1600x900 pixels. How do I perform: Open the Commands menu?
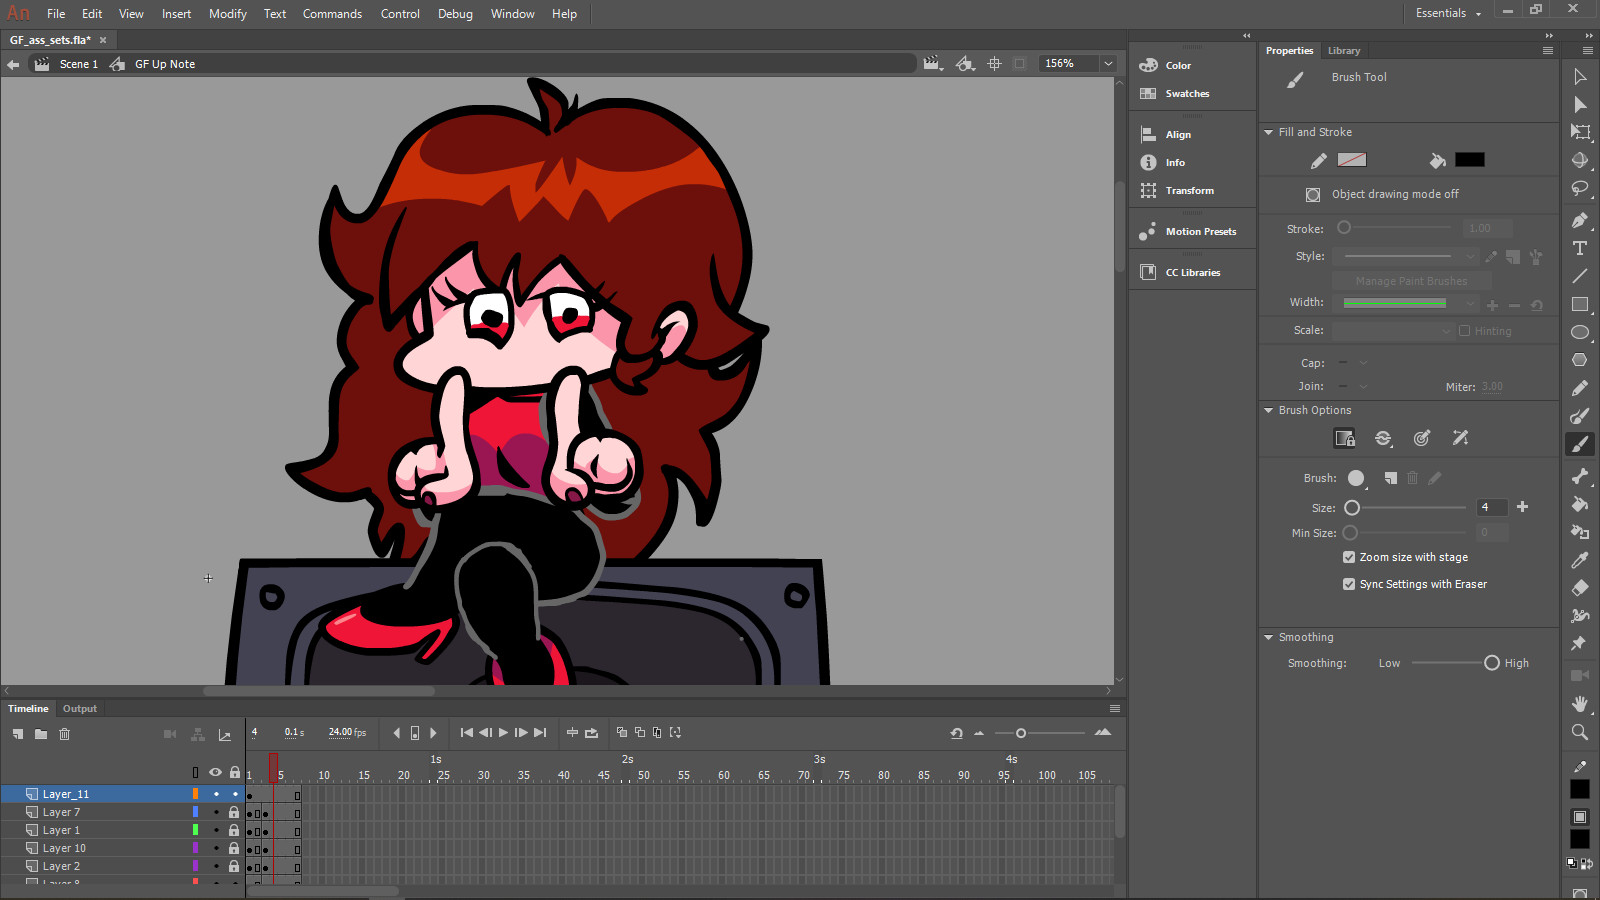click(x=332, y=14)
